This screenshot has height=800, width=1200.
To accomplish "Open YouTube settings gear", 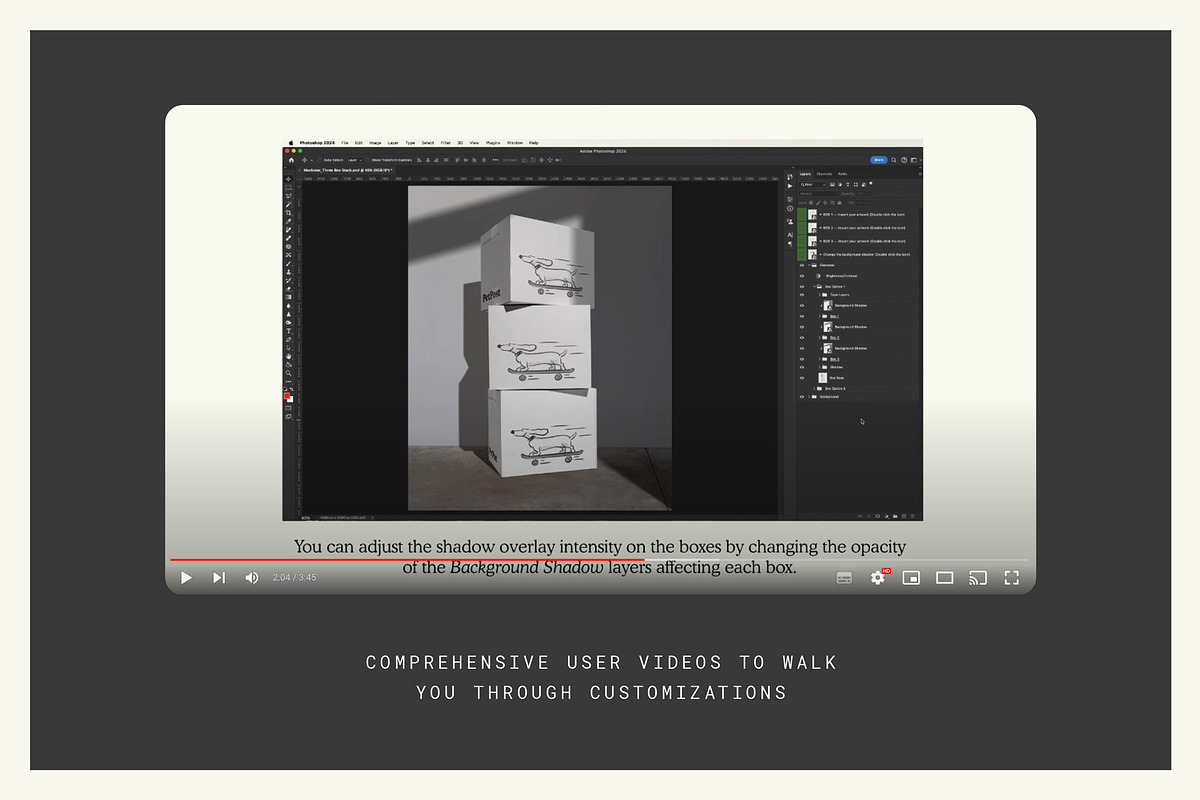I will 878,577.
